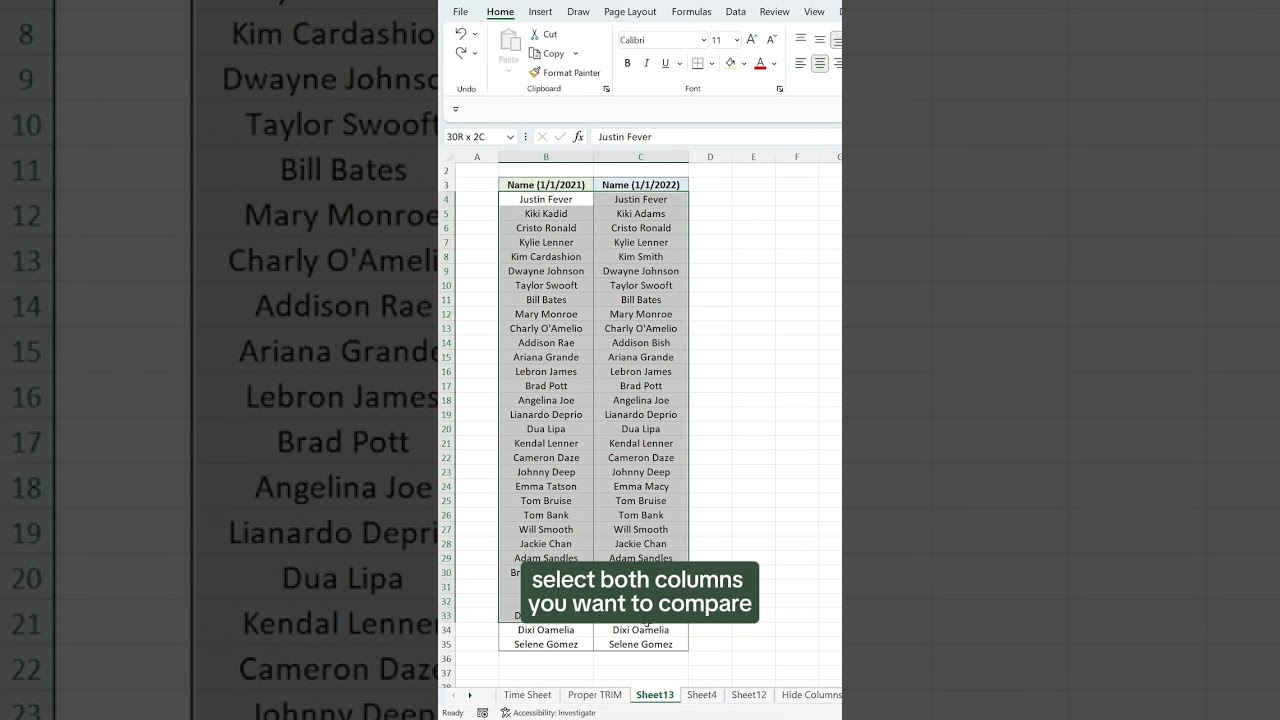
Task: Toggle Bold formatting
Action: [627, 63]
